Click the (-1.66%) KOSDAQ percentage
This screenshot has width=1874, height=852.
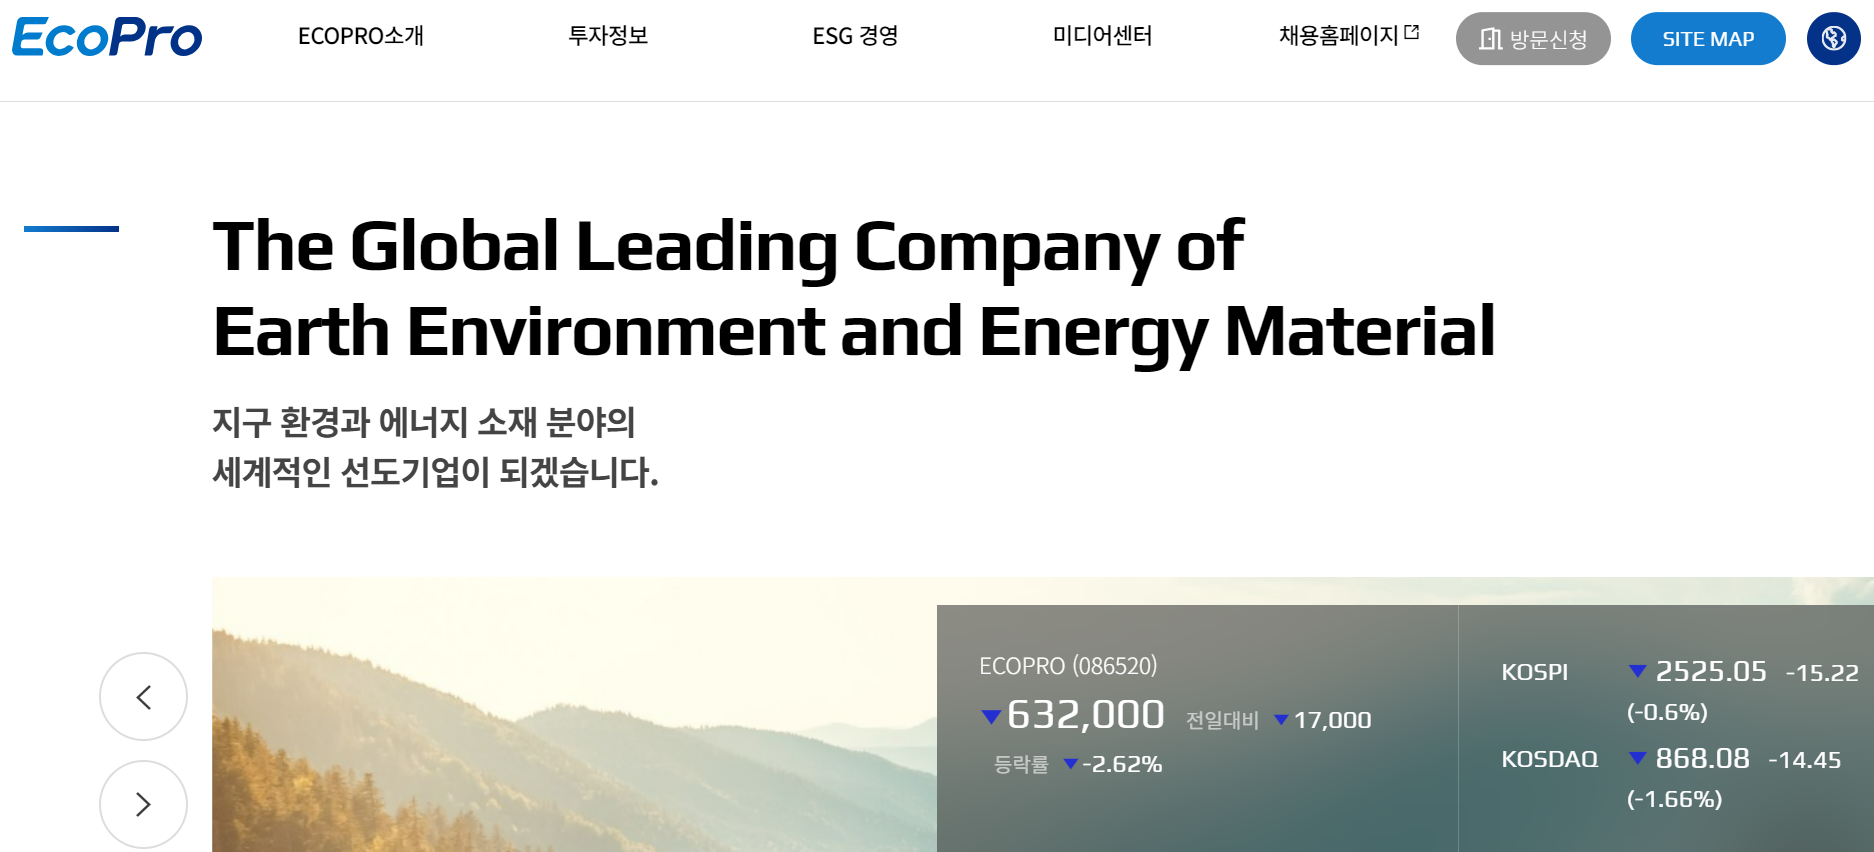point(1674,799)
